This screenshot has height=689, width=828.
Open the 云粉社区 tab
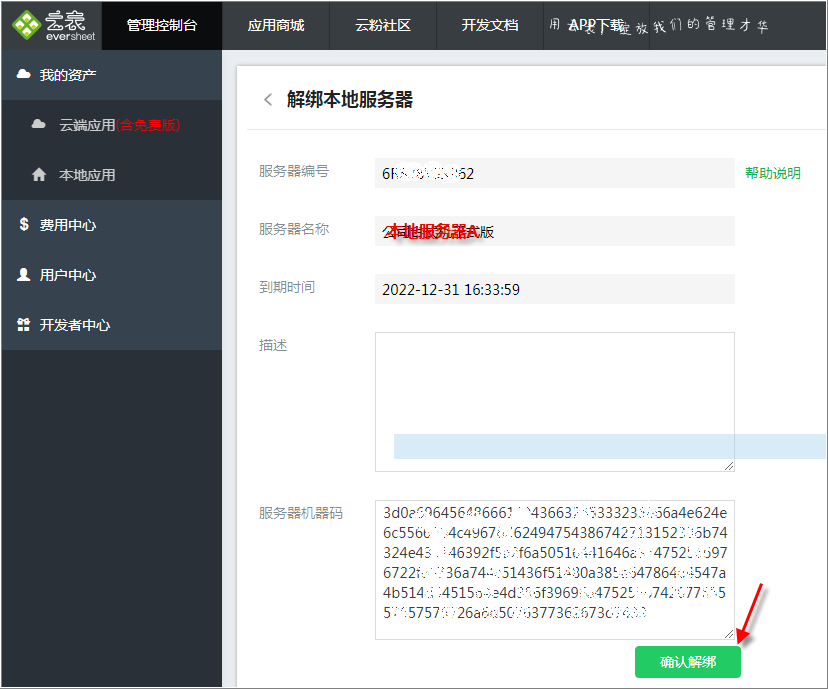(383, 25)
